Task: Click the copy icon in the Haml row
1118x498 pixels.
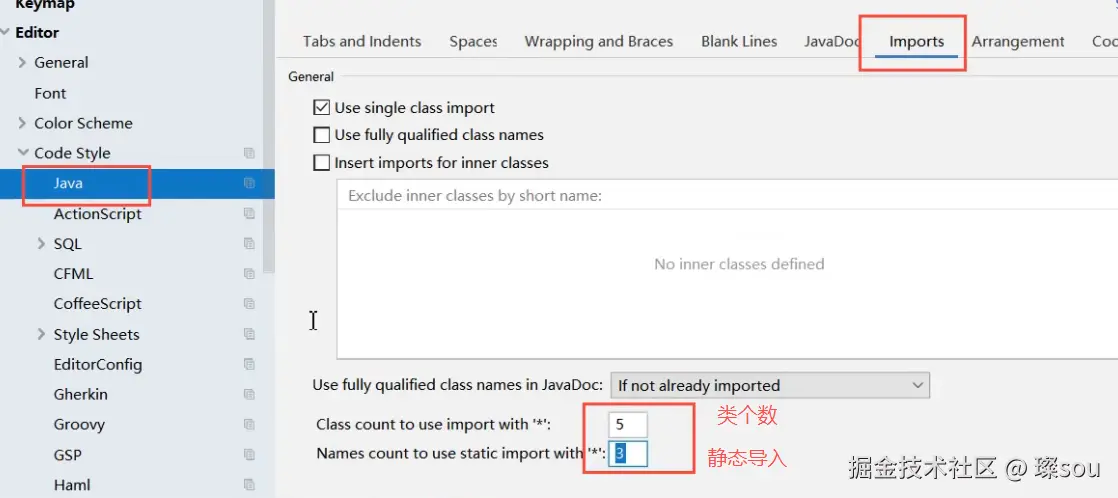Action: [x=249, y=484]
